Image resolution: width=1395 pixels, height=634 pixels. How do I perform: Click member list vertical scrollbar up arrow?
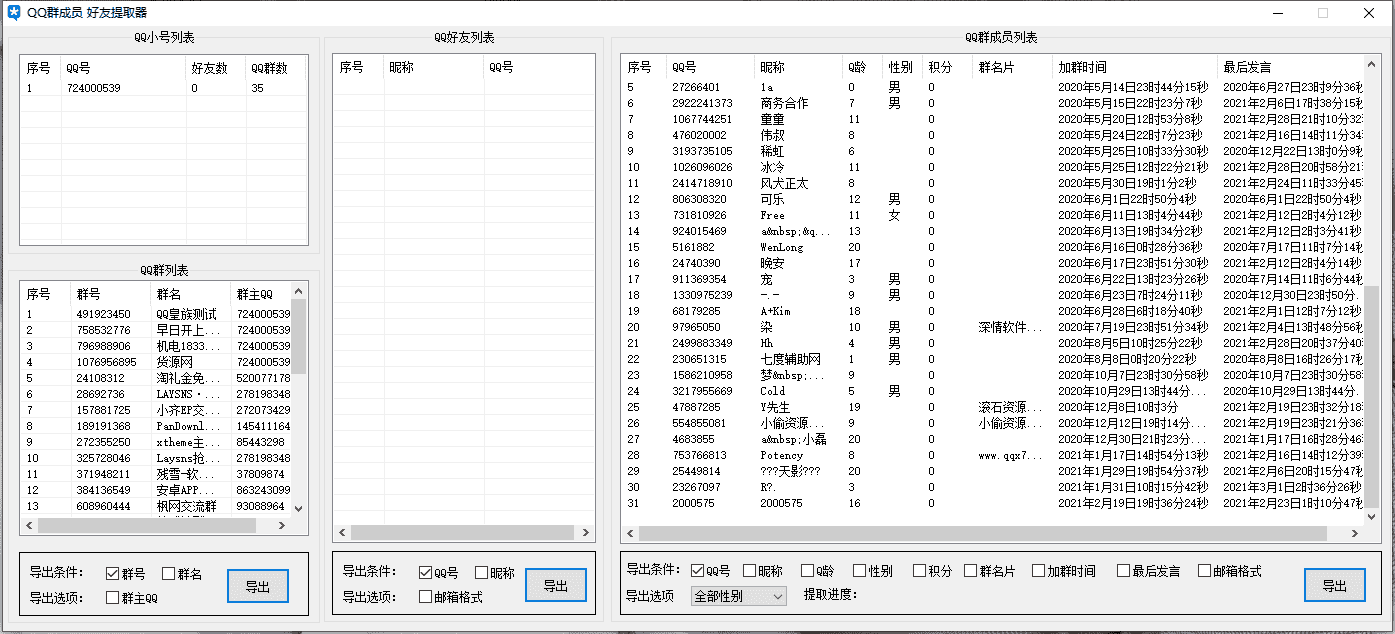(1373, 65)
